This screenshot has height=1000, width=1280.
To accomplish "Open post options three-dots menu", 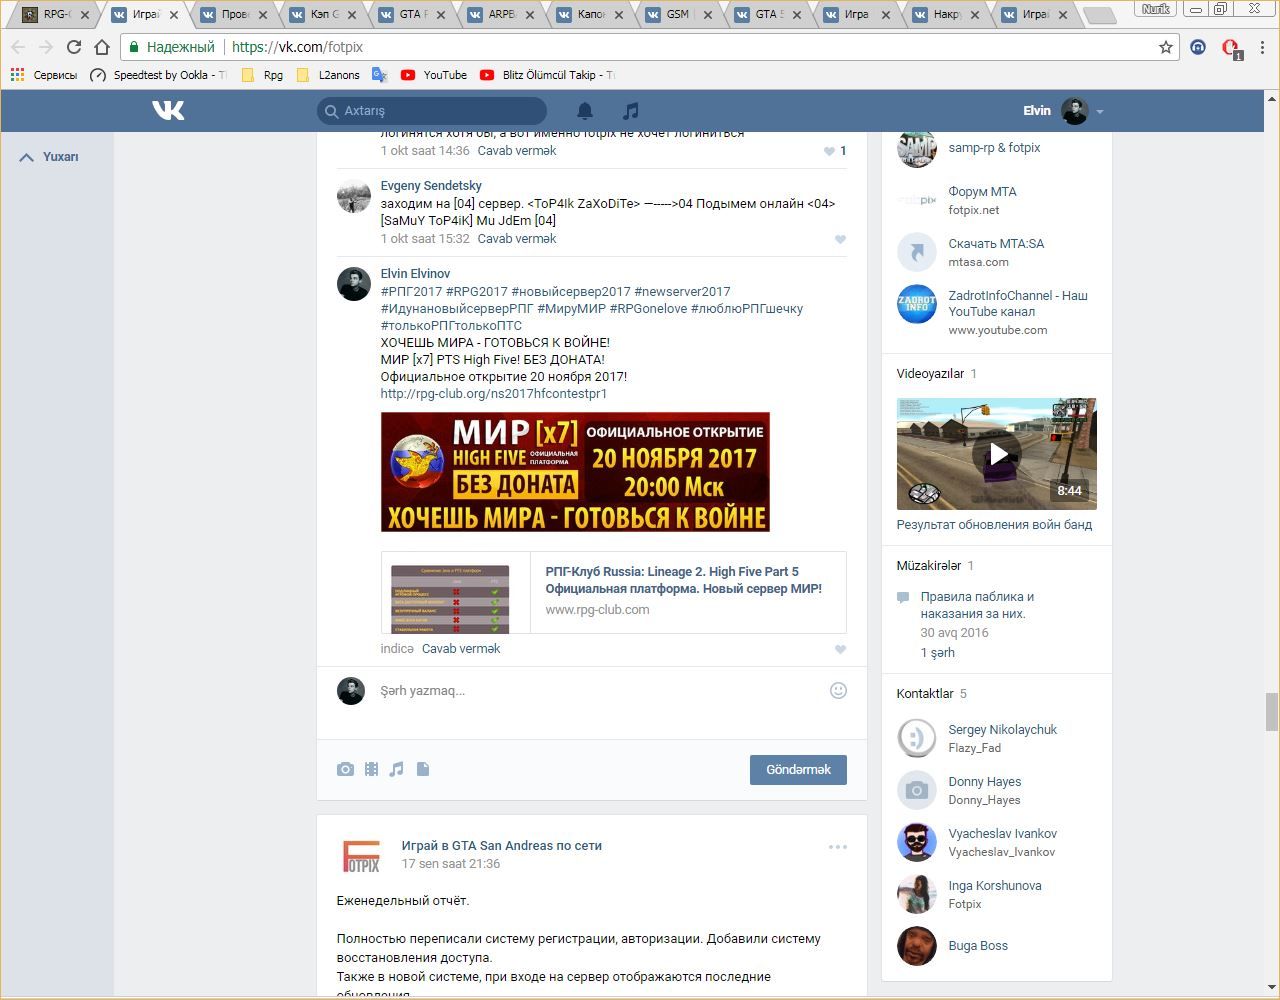I will (838, 847).
